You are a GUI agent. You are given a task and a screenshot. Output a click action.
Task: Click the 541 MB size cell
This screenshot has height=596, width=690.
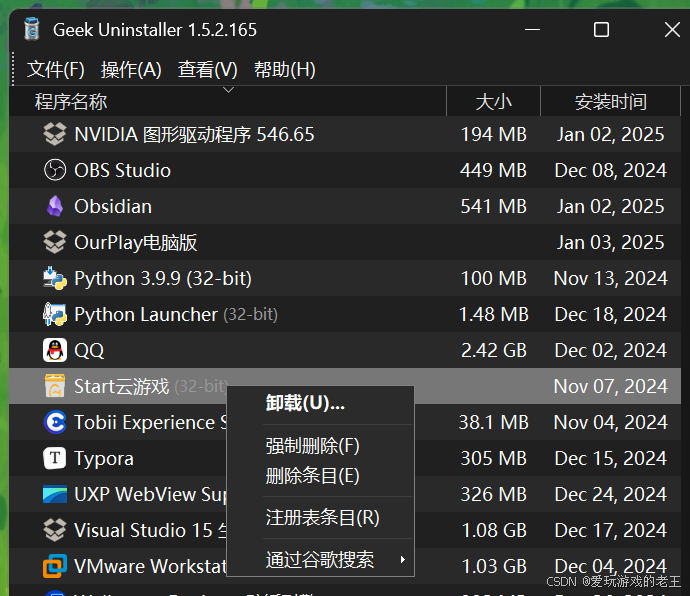coord(493,206)
